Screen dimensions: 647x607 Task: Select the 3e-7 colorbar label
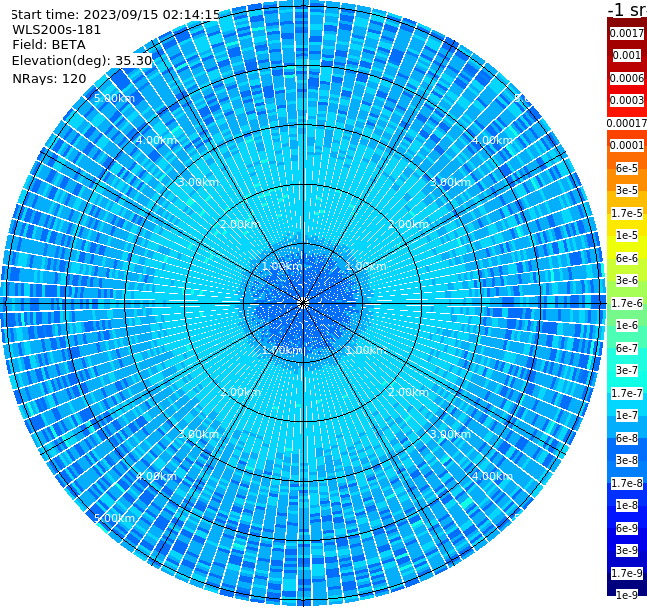(x=627, y=371)
